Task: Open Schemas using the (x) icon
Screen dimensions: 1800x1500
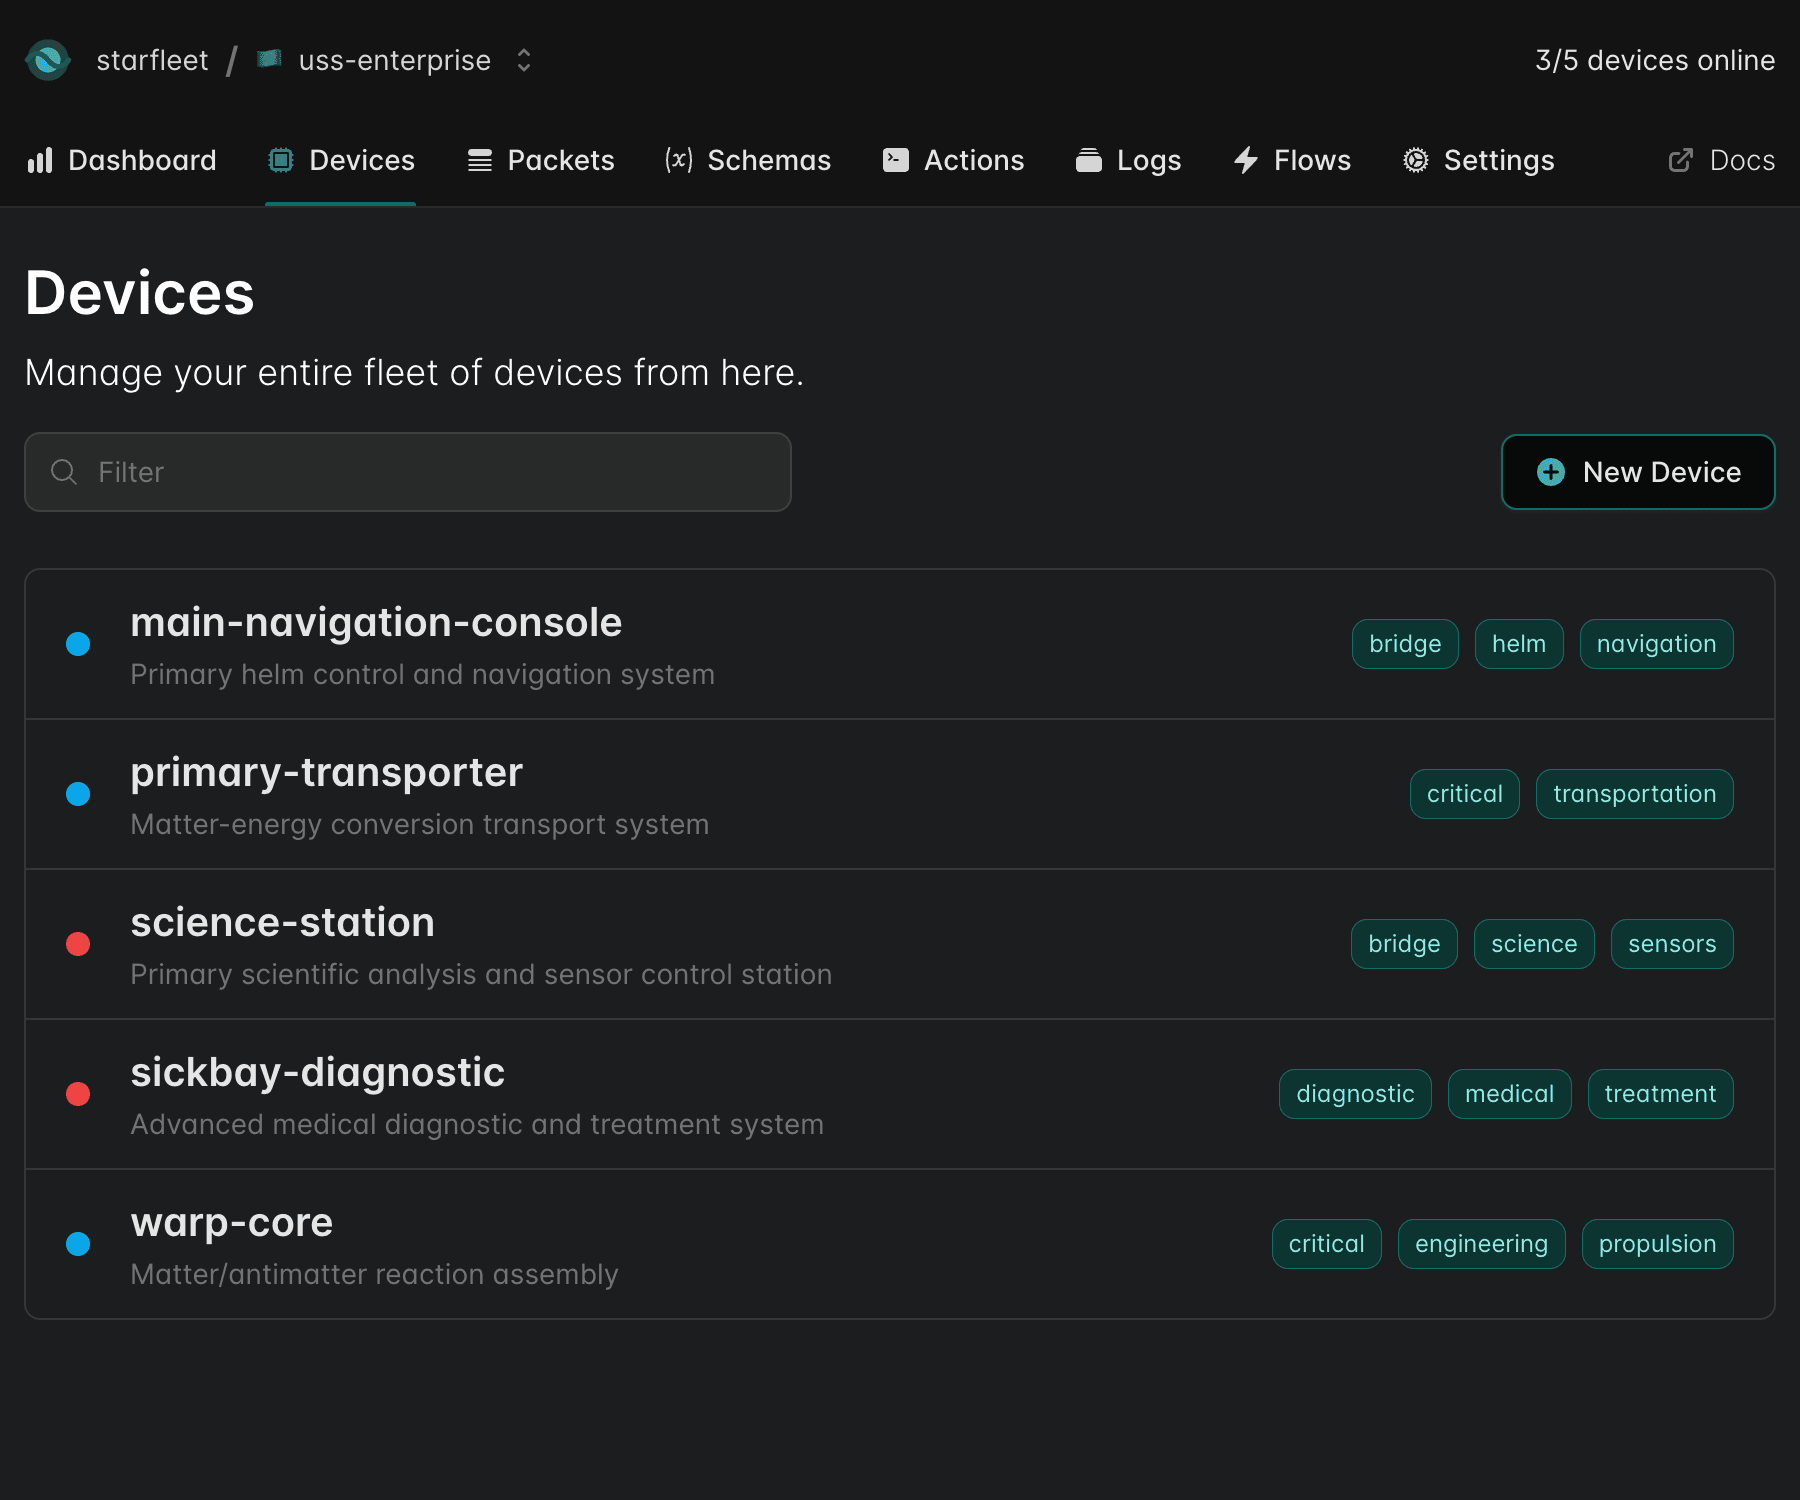Action: pyautogui.click(x=678, y=160)
